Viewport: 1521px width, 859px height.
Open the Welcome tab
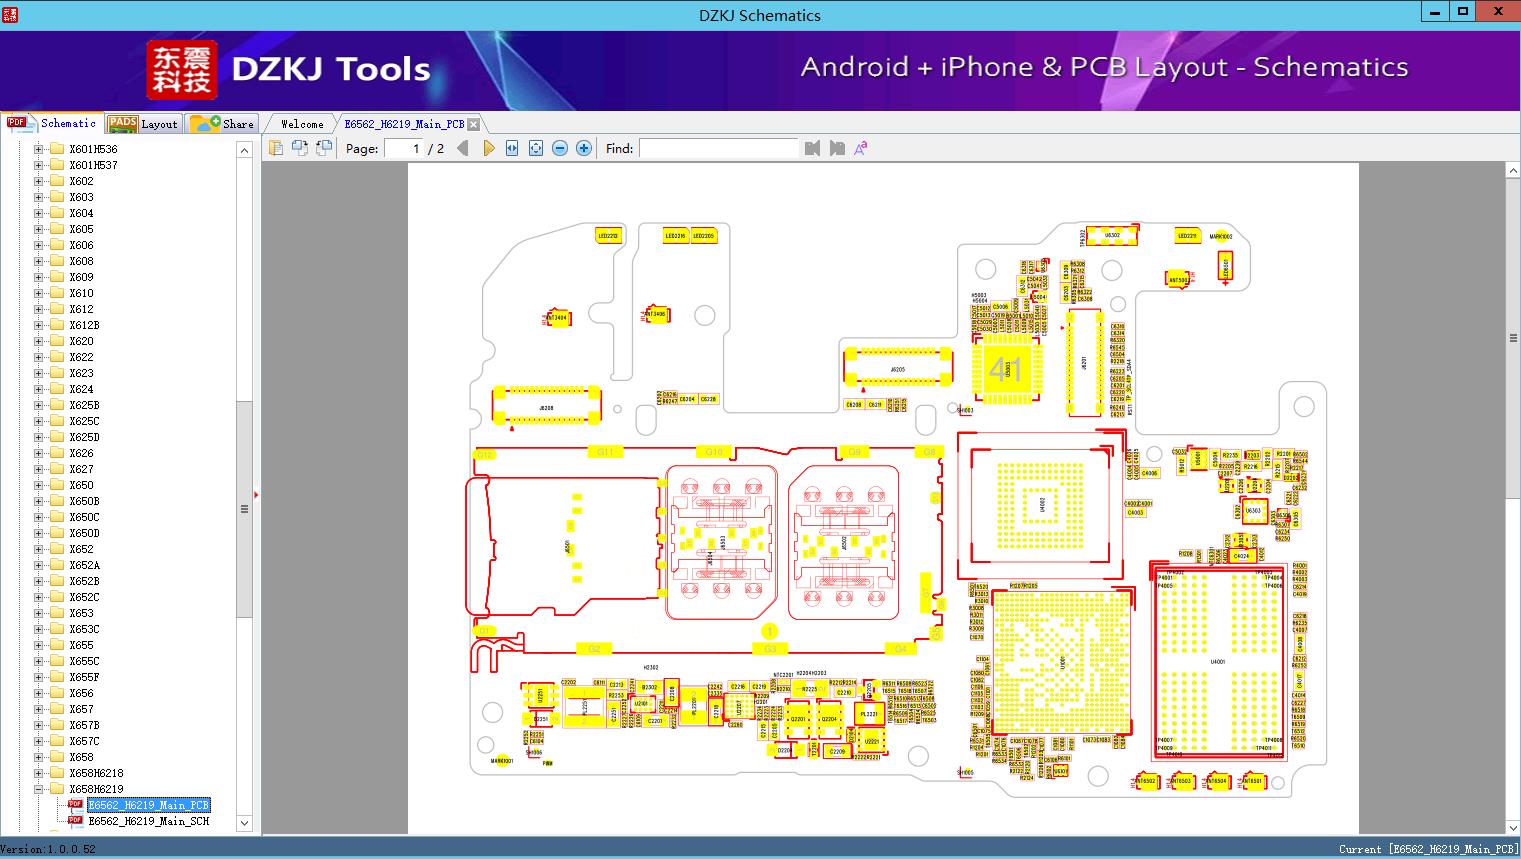tap(301, 124)
